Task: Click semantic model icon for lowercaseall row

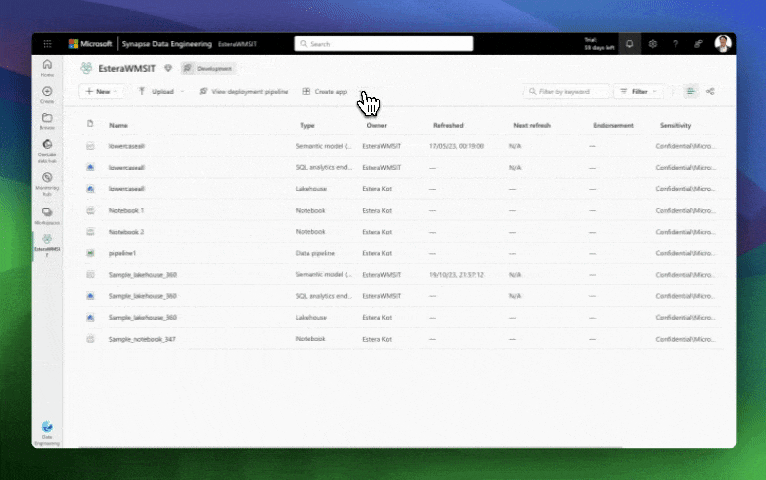Action: [x=90, y=146]
